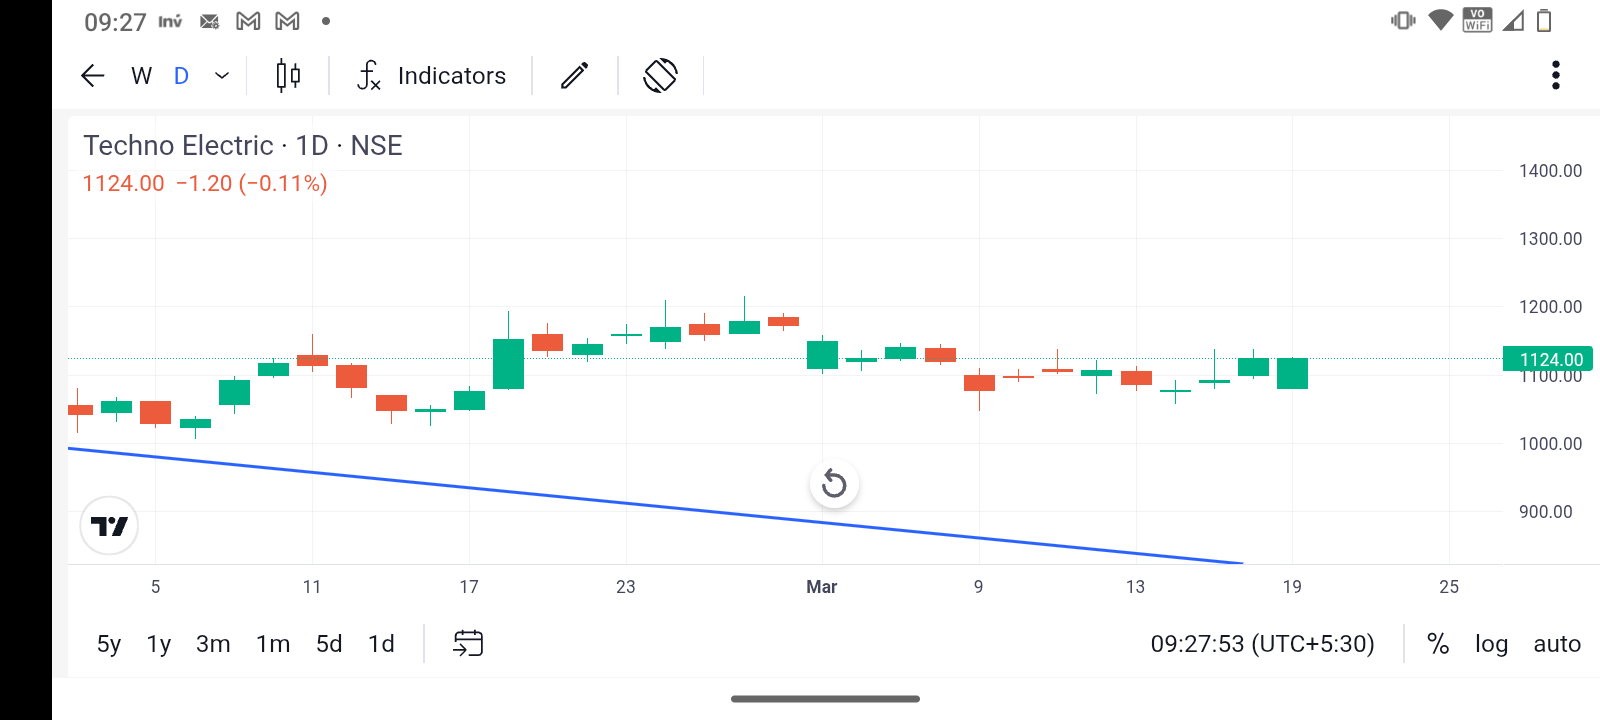Tap the rotate screen icon
The width and height of the screenshot is (1600, 720).
[x=660, y=76]
